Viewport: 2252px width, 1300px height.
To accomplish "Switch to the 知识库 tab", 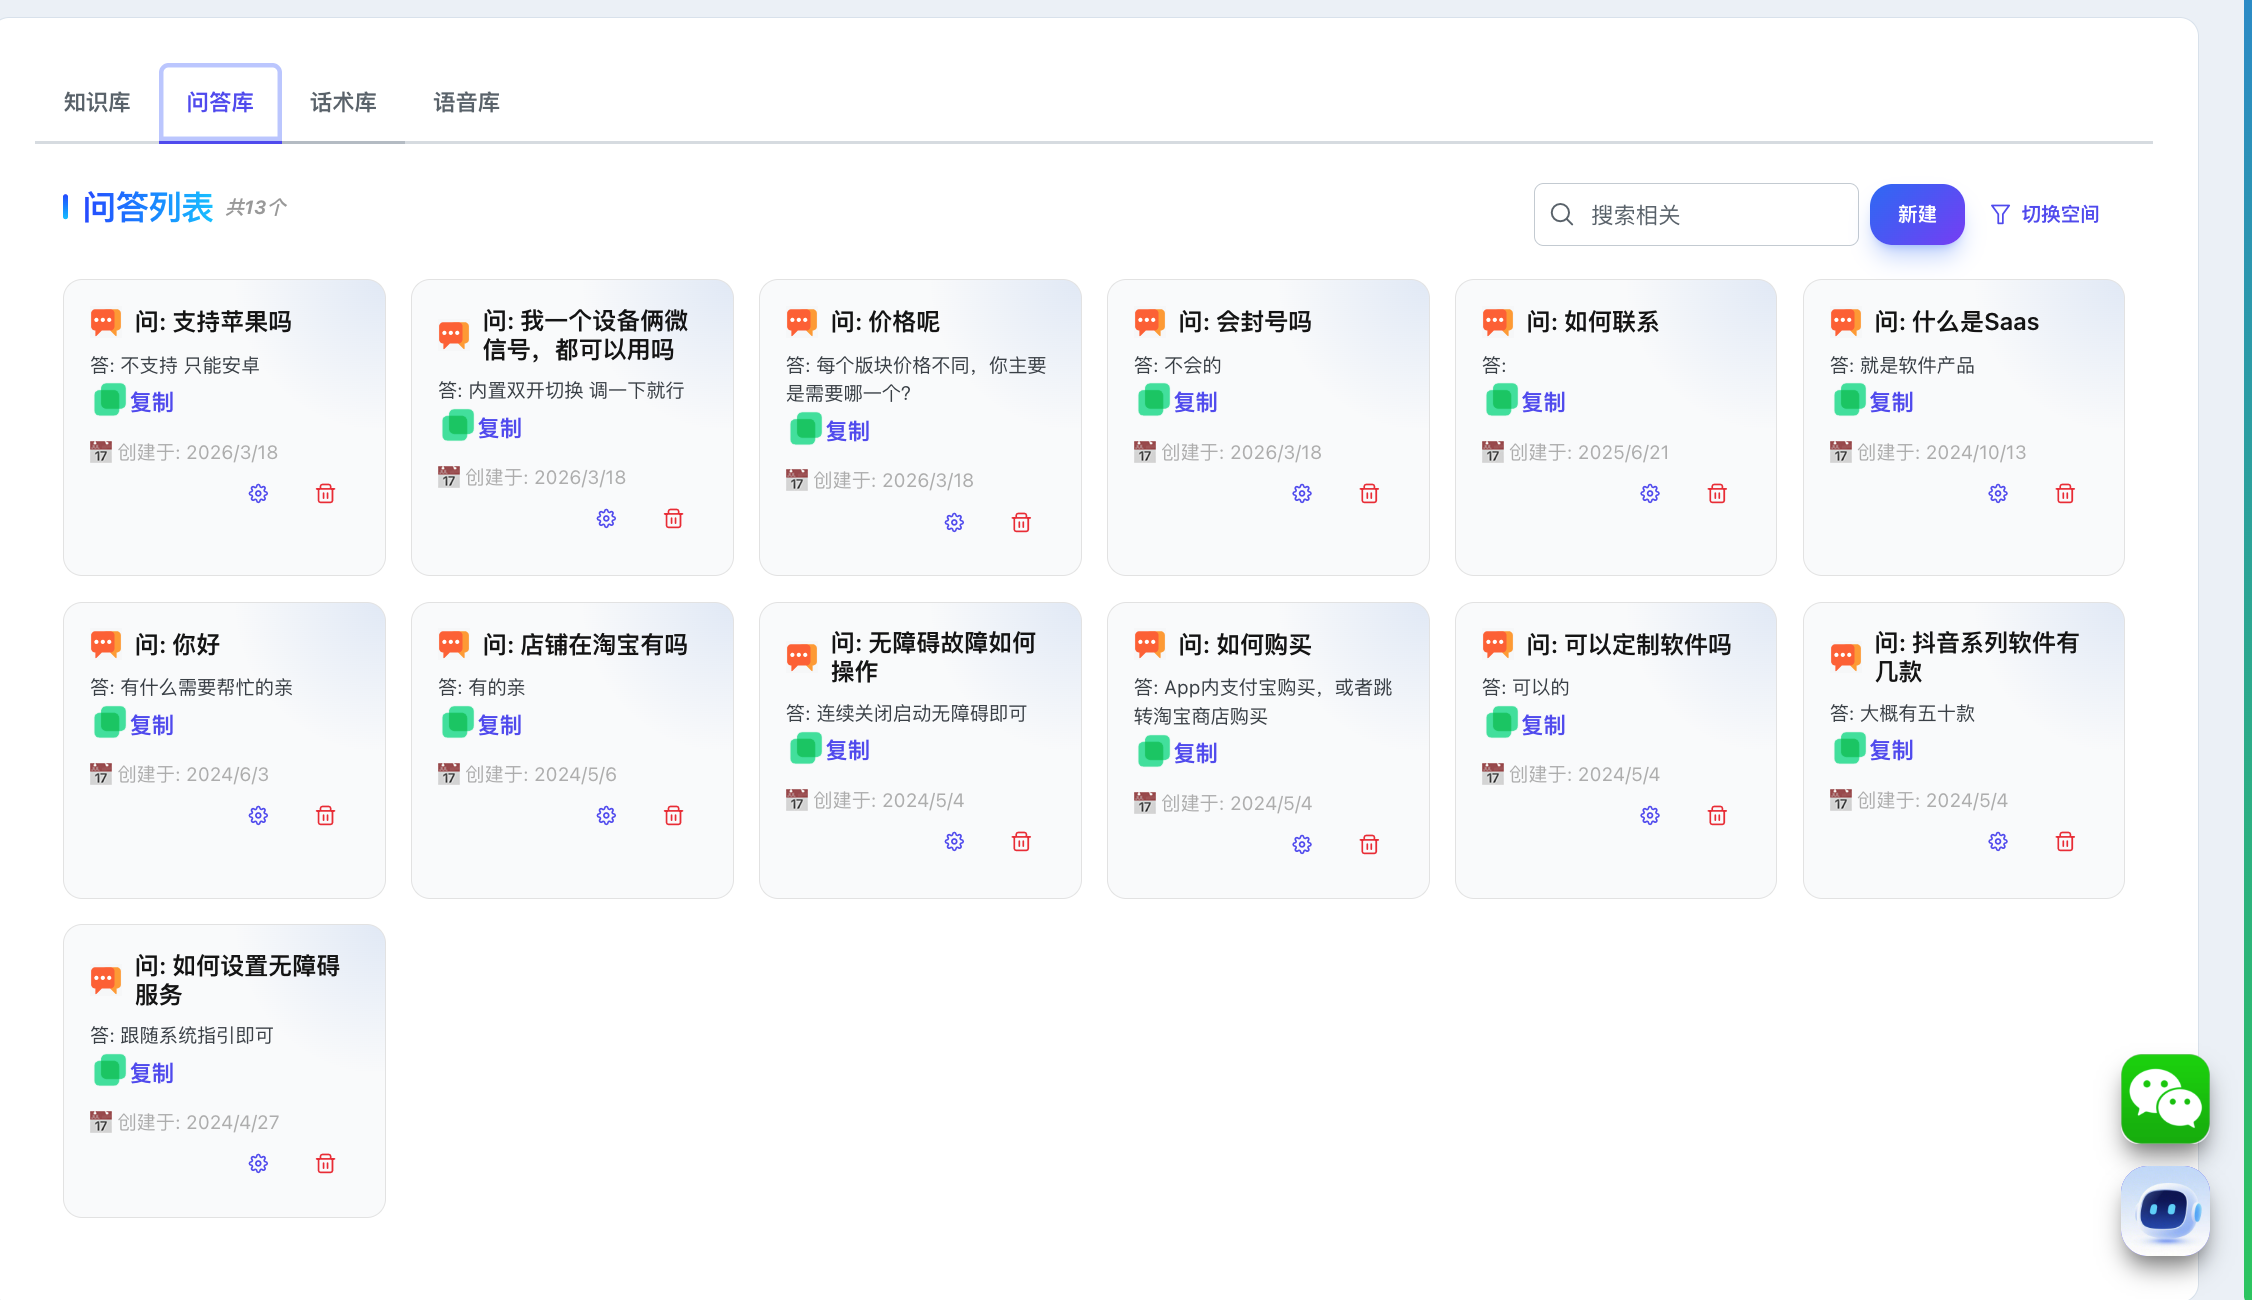I will (97, 103).
